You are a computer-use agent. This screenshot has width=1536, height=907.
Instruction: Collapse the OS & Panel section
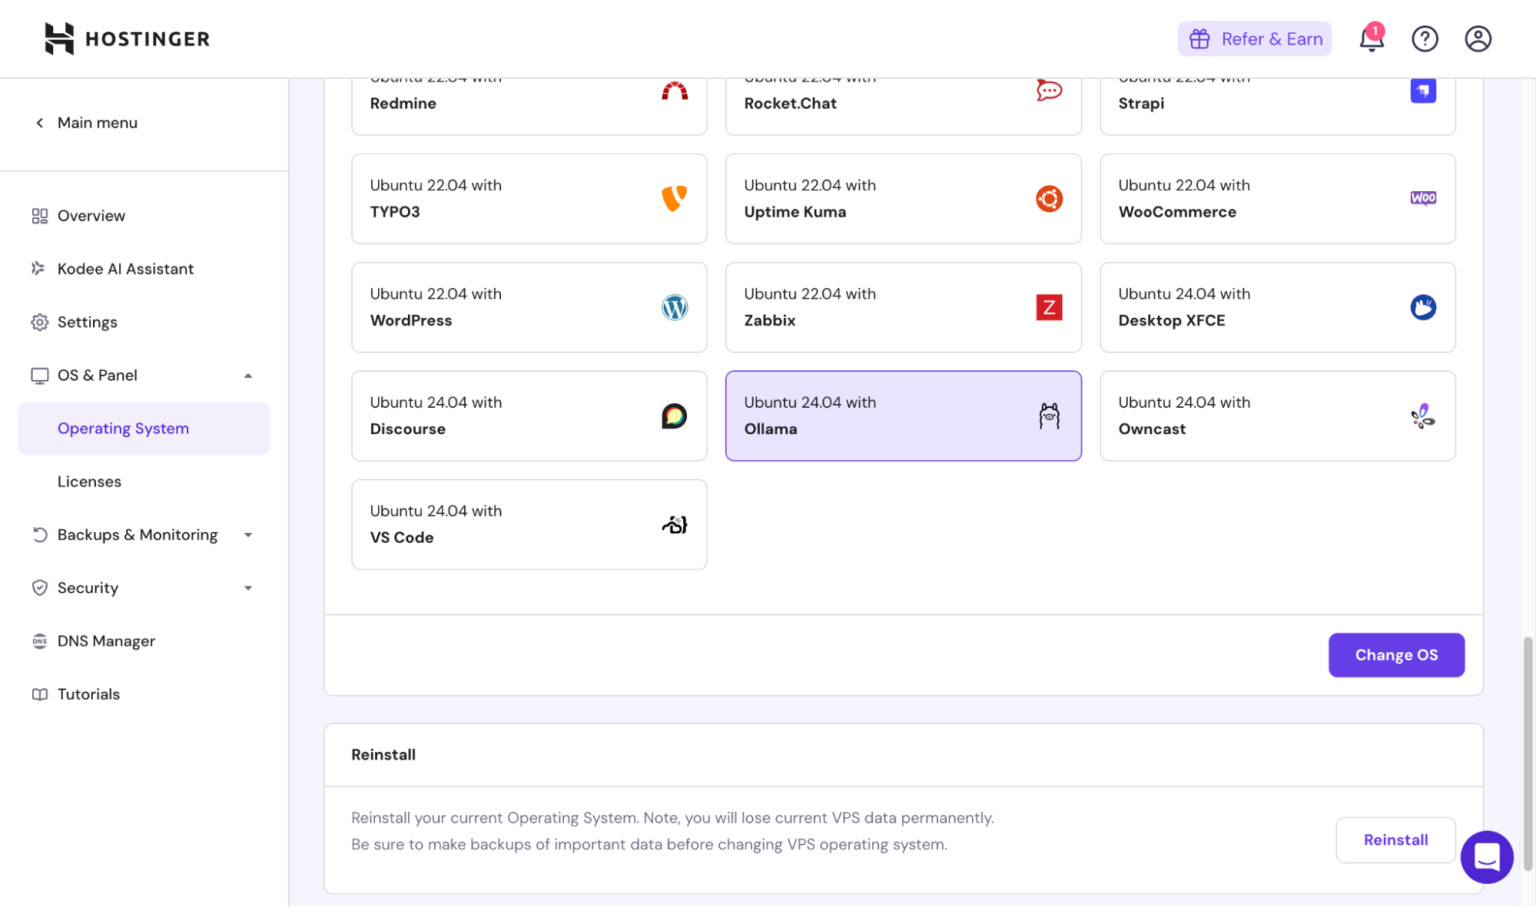click(248, 376)
